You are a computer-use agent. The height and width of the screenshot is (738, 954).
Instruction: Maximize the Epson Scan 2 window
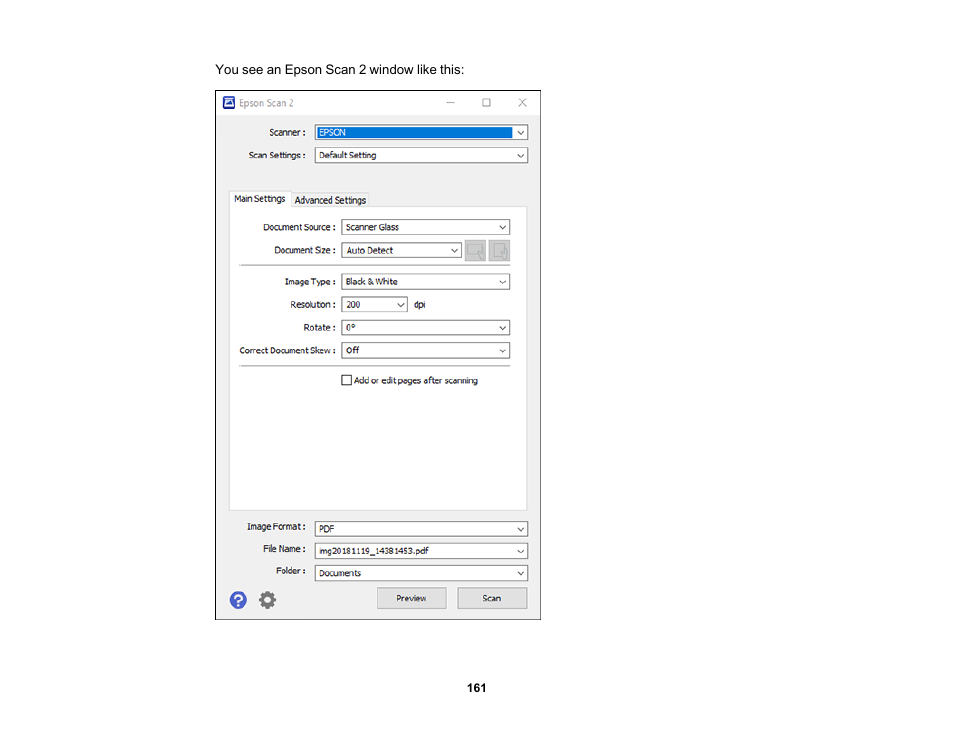486,103
